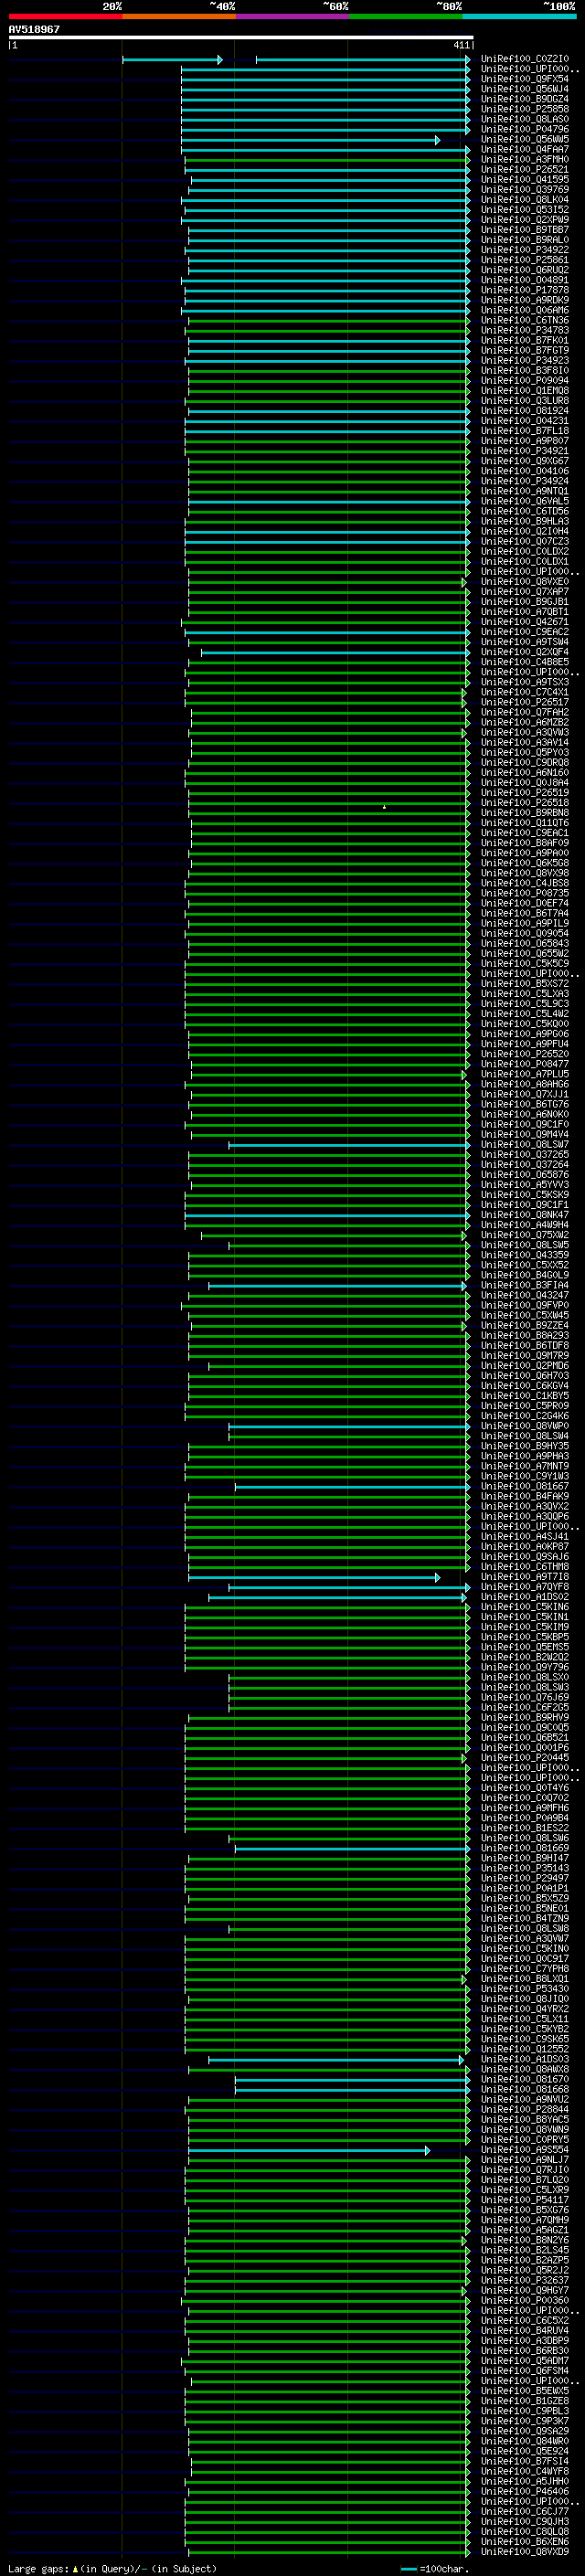Click hit label UniRef100_O65876
This screenshot has height=2576, width=585.
click(x=525, y=1174)
